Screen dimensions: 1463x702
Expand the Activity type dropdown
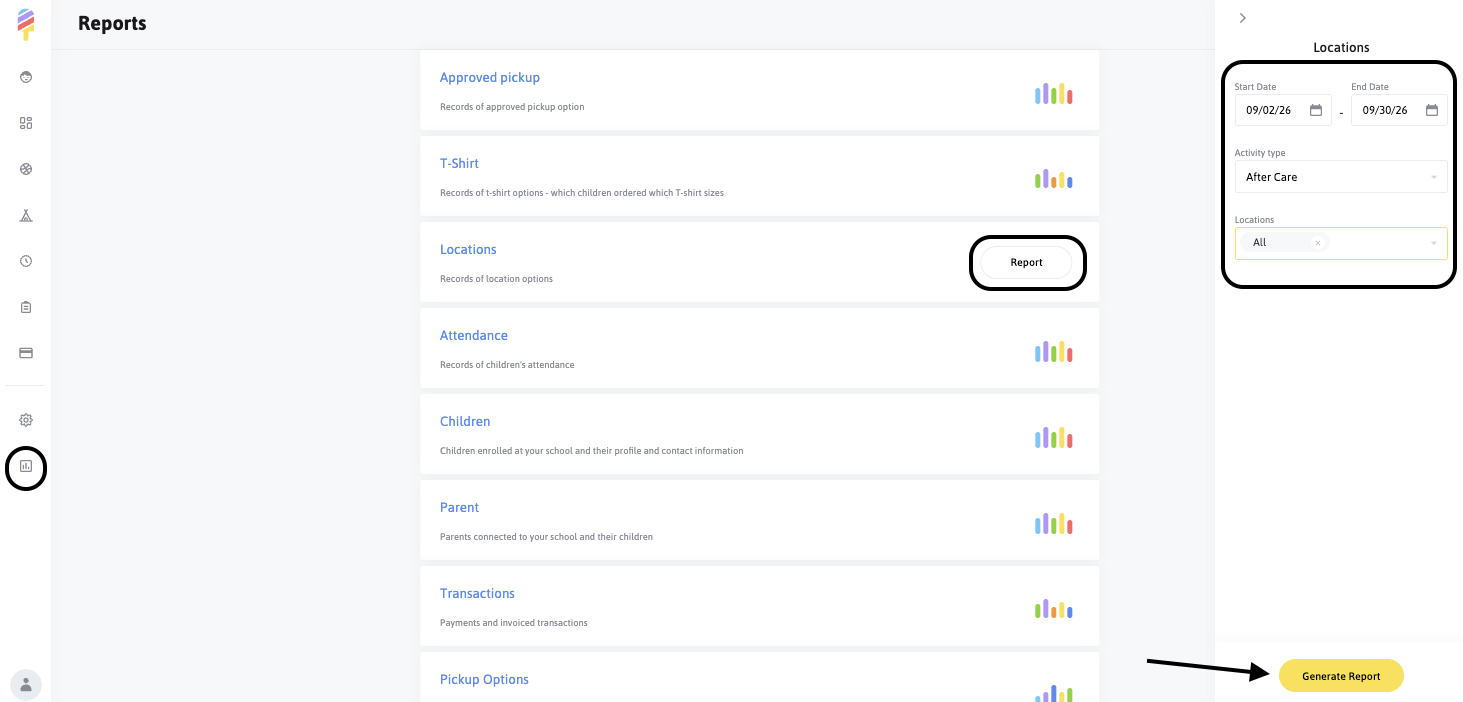pyautogui.click(x=1341, y=177)
